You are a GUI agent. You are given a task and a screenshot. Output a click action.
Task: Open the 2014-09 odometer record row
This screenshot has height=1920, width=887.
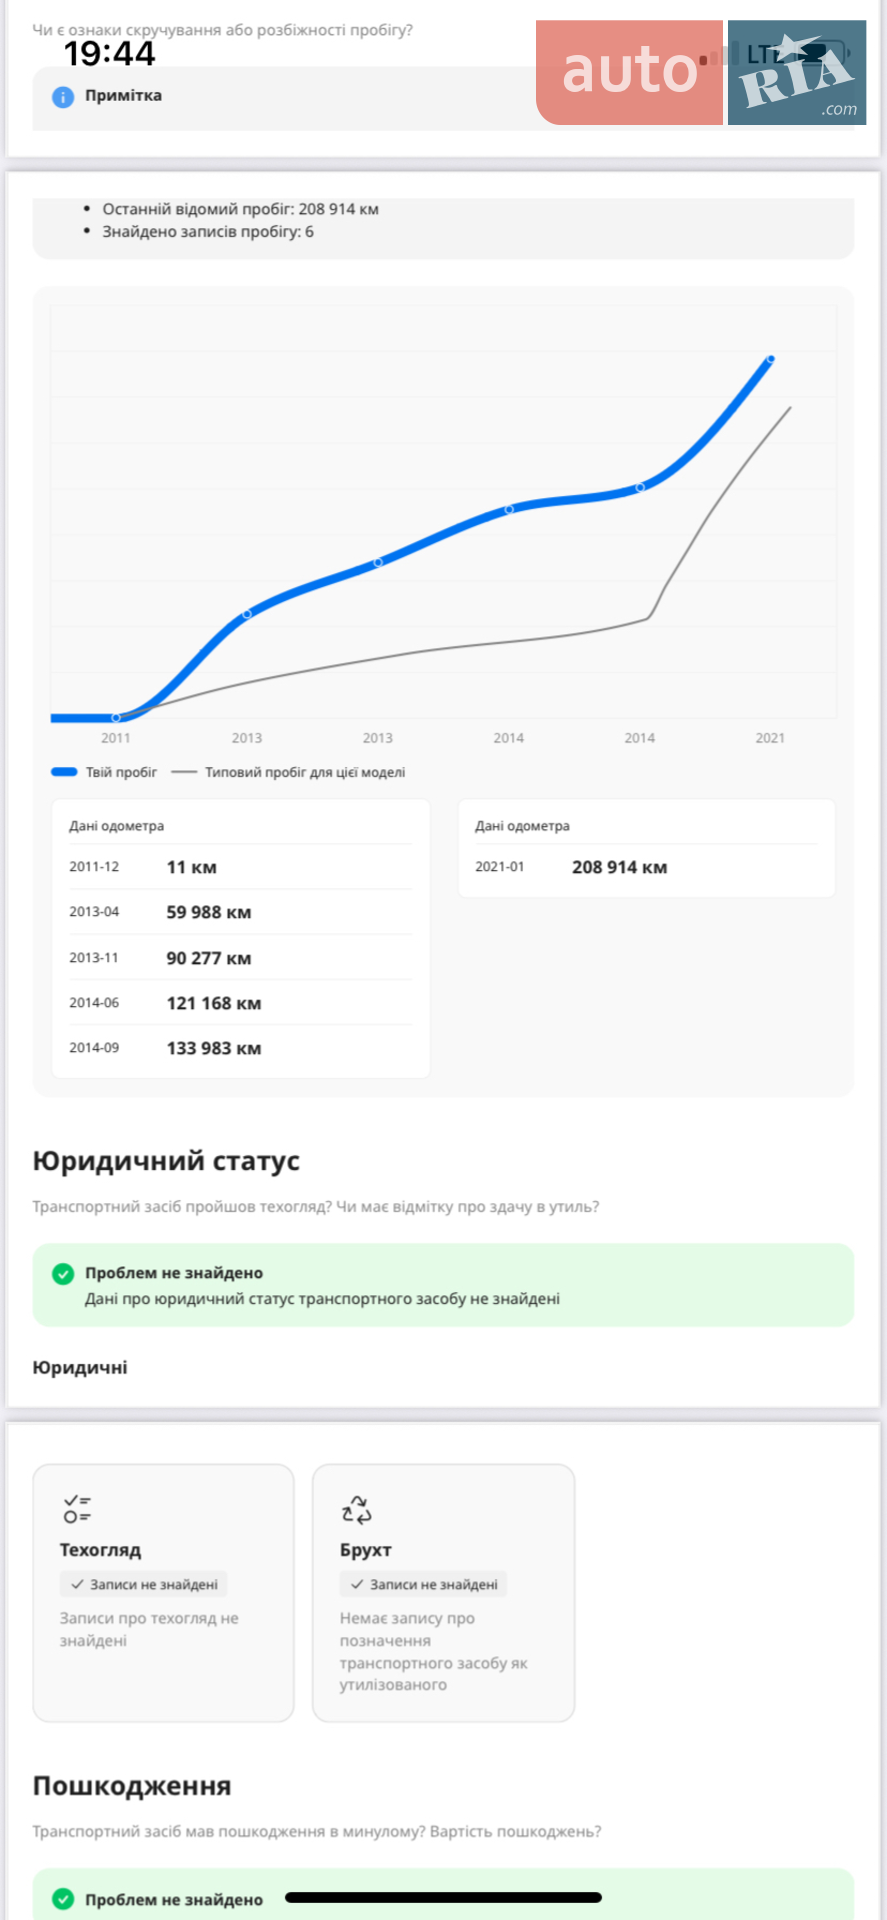(x=240, y=1048)
